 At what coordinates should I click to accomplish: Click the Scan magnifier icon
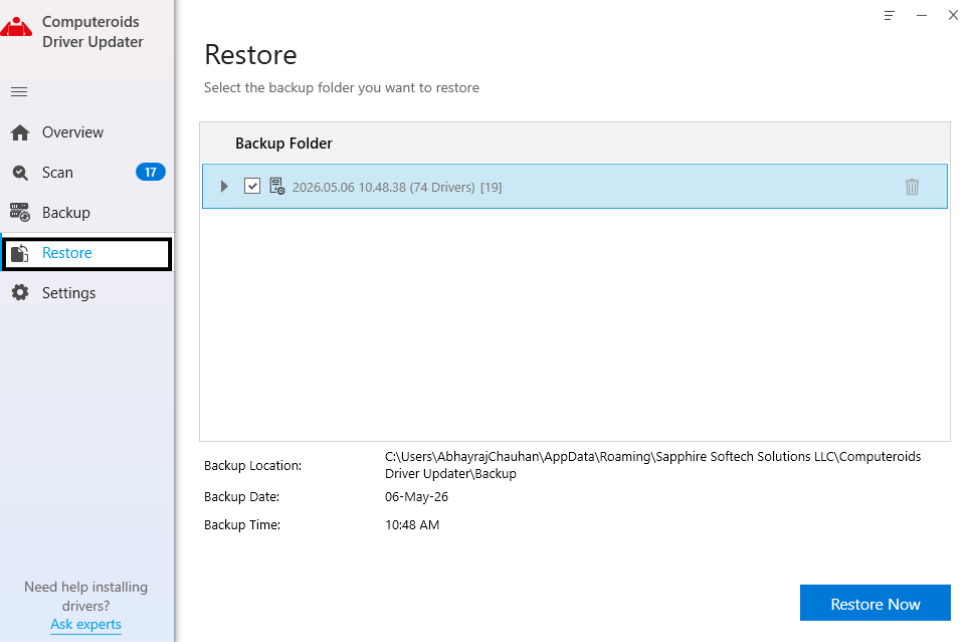click(x=20, y=173)
